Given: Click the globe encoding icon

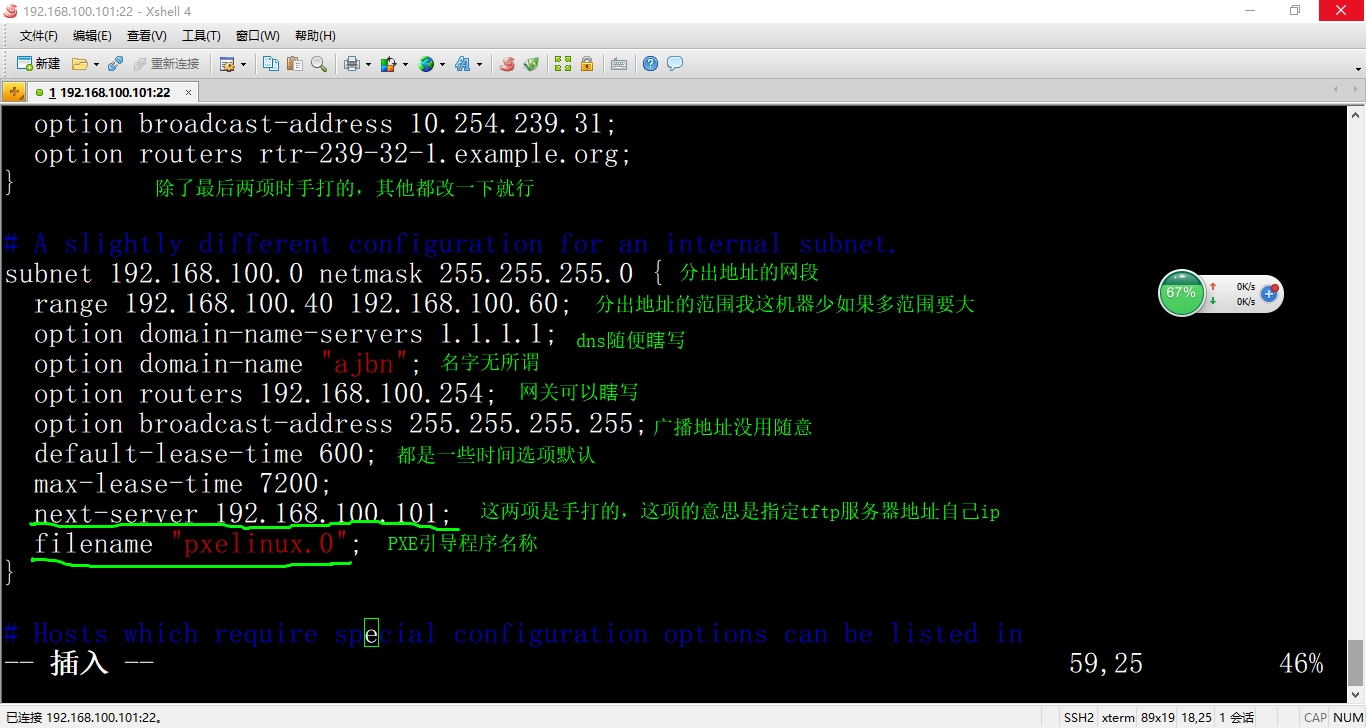Looking at the screenshot, I should (426, 64).
